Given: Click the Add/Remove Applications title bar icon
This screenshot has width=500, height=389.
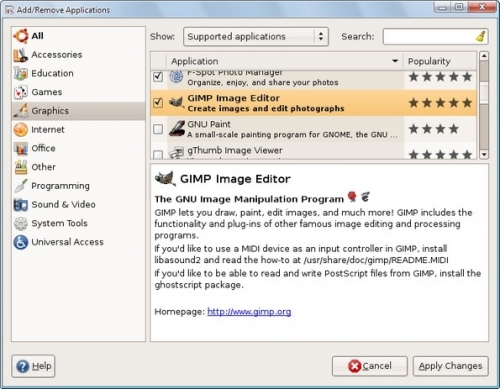Looking at the screenshot, I should pyautogui.click(x=10, y=10).
